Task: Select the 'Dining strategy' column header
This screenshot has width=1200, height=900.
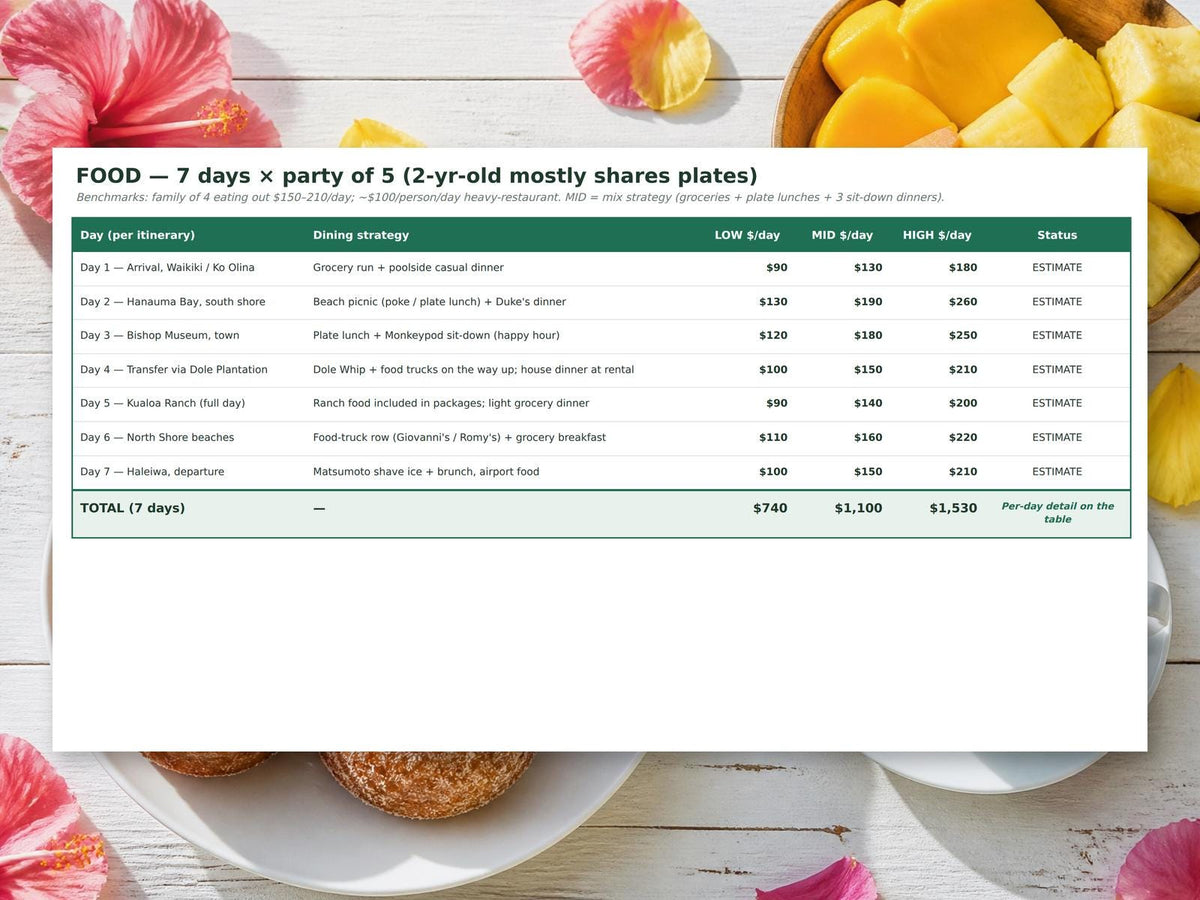Action: click(361, 235)
